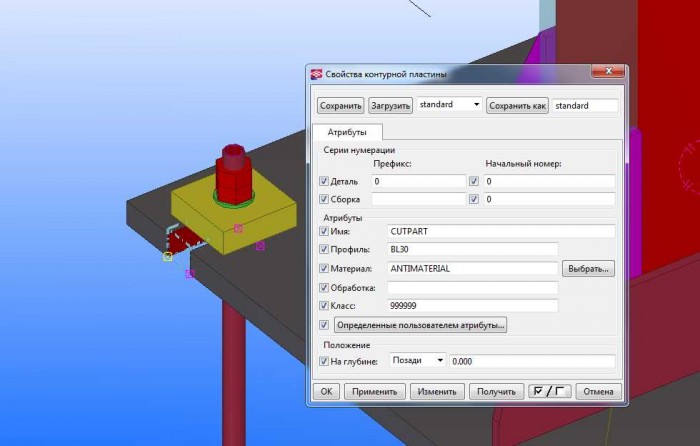Click the Выбрать... material button

point(588,269)
